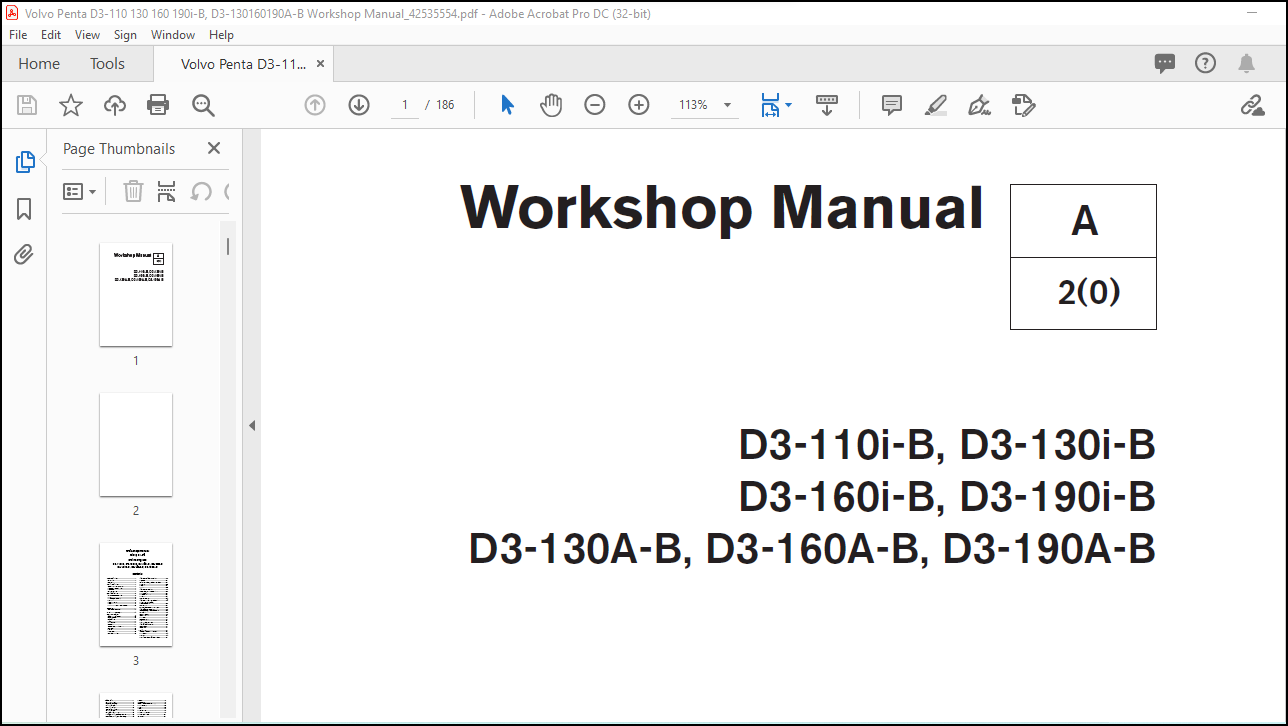The image size is (1288, 726).
Task: Click the Fit page width icon
Action: [769, 105]
